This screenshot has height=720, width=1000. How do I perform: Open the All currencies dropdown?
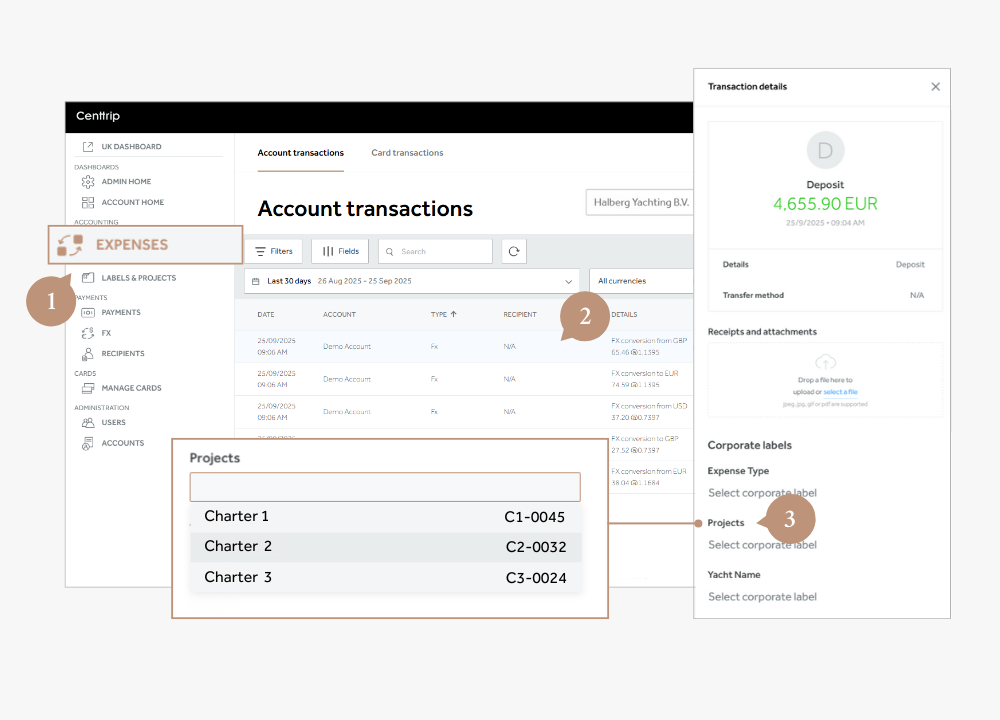point(640,282)
